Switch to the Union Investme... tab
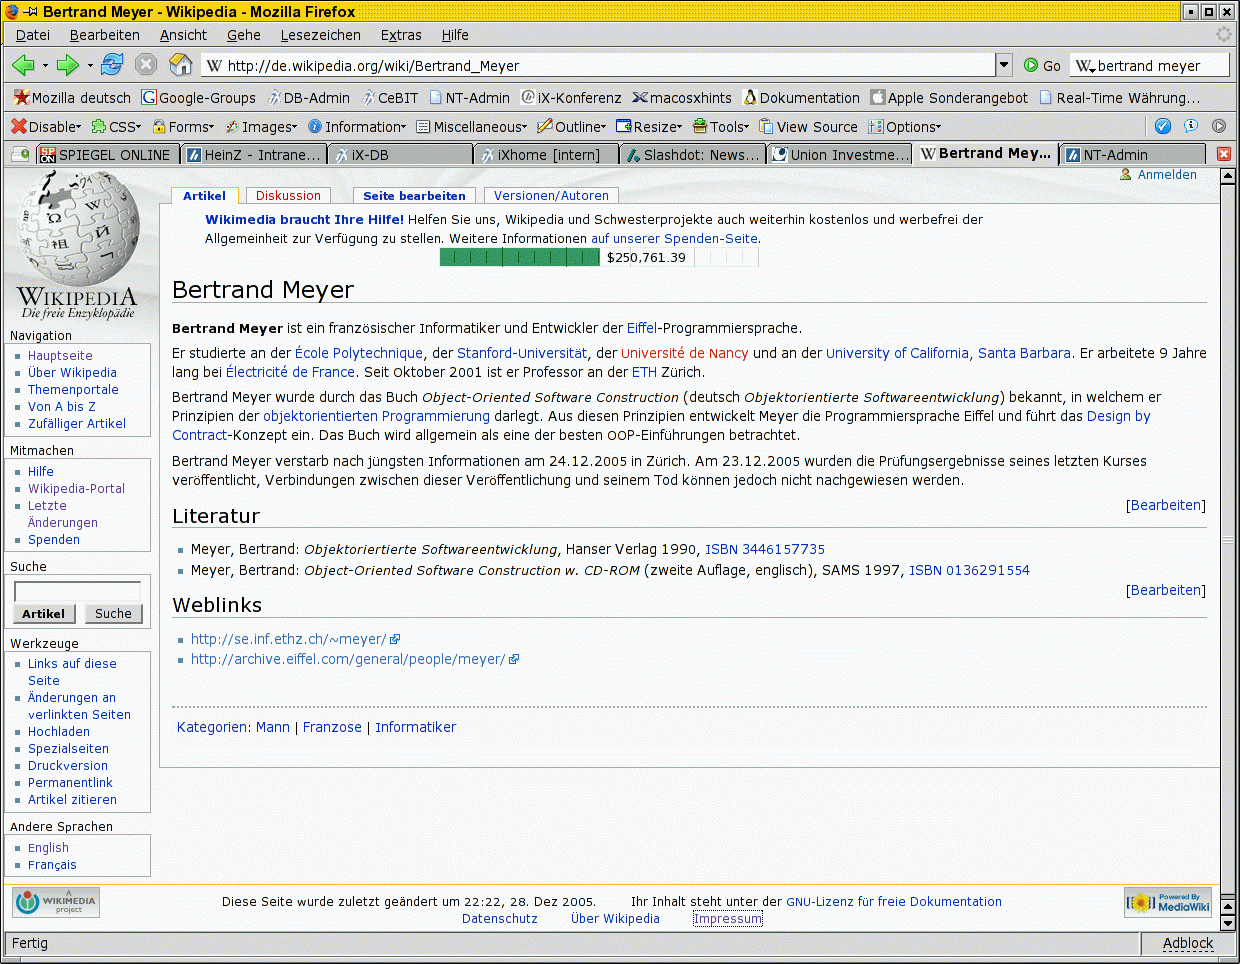Image resolution: width=1240 pixels, height=964 pixels. click(x=840, y=154)
